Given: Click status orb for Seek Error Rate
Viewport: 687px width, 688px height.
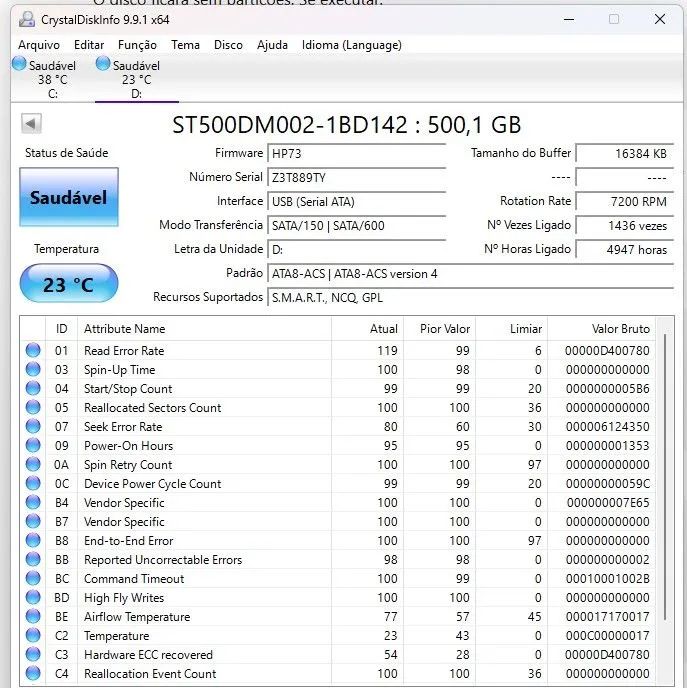Looking at the screenshot, I should point(33,426).
